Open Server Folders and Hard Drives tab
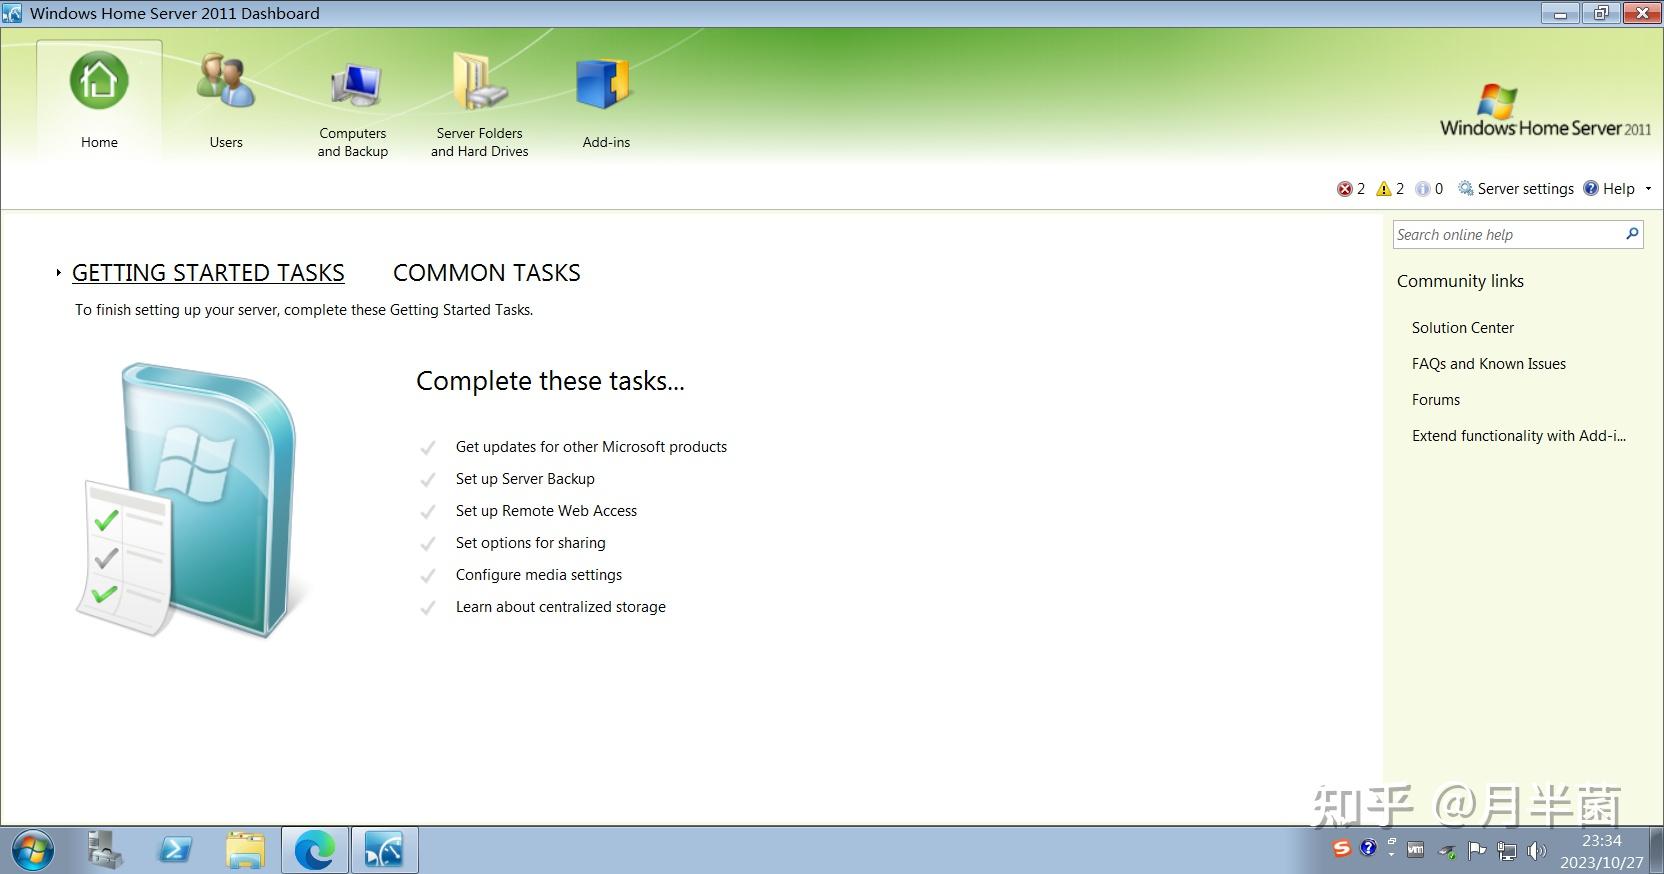 480,105
